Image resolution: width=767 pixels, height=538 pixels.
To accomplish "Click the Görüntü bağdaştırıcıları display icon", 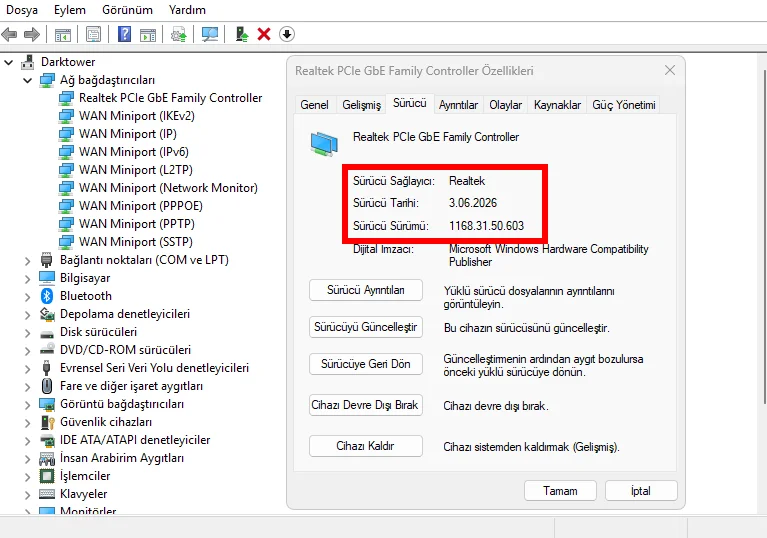I will pyautogui.click(x=47, y=404).
